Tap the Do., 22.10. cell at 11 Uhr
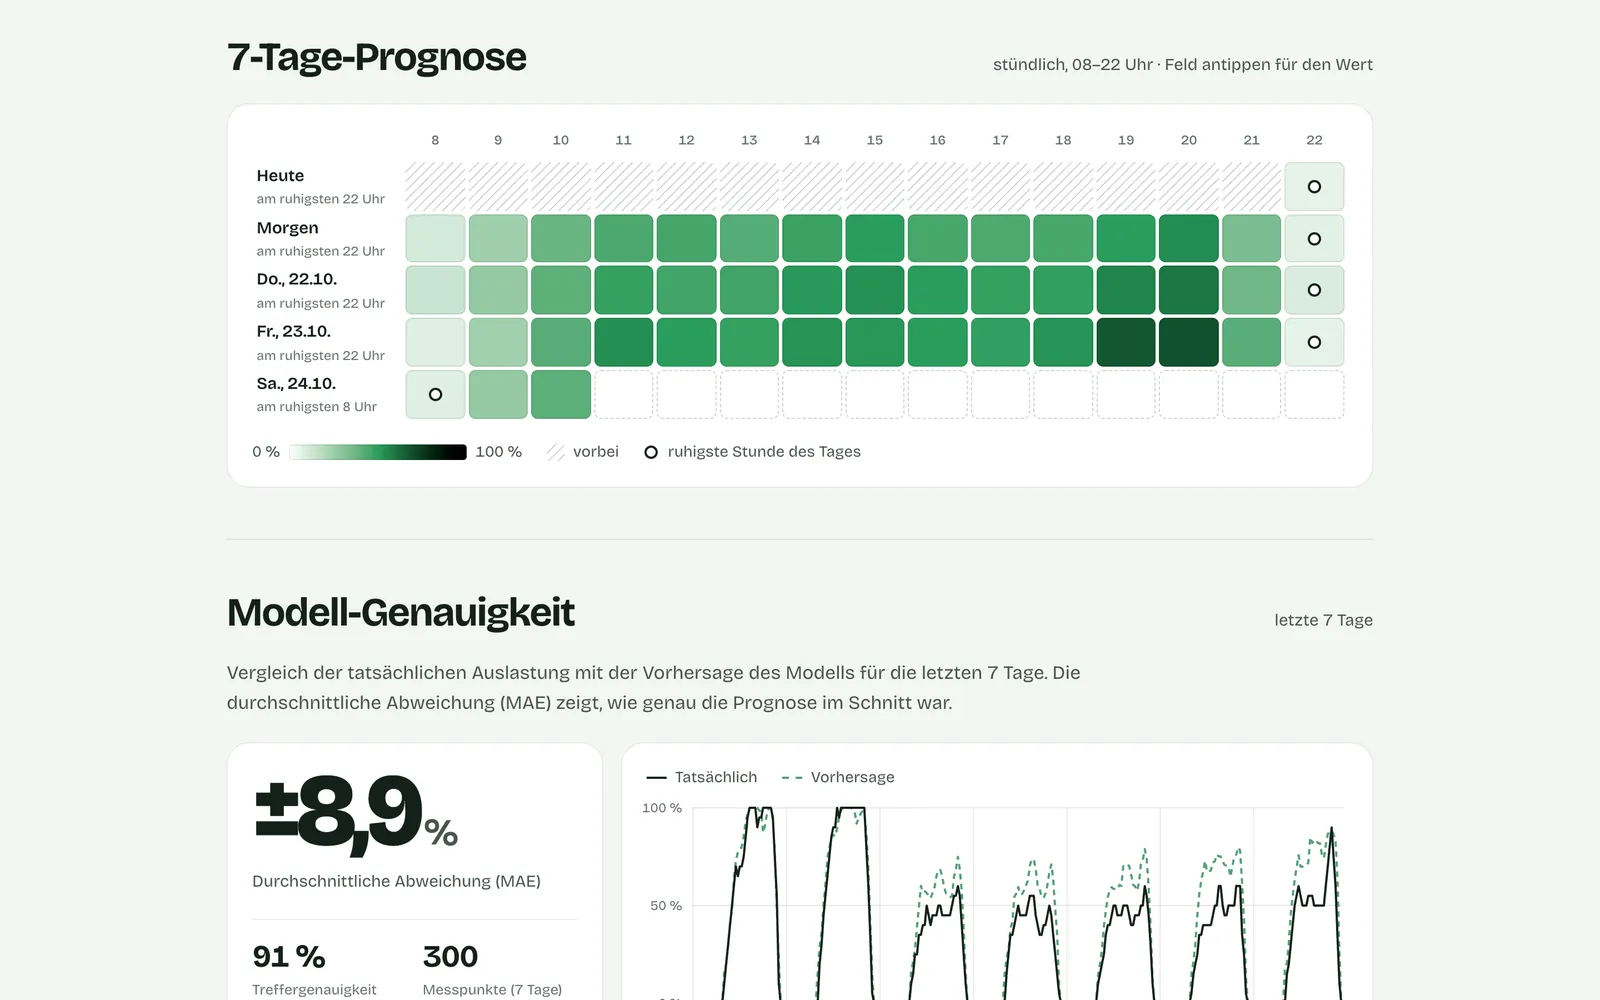This screenshot has height=1000, width=1600. pyautogui.click(x=624, y=290)
